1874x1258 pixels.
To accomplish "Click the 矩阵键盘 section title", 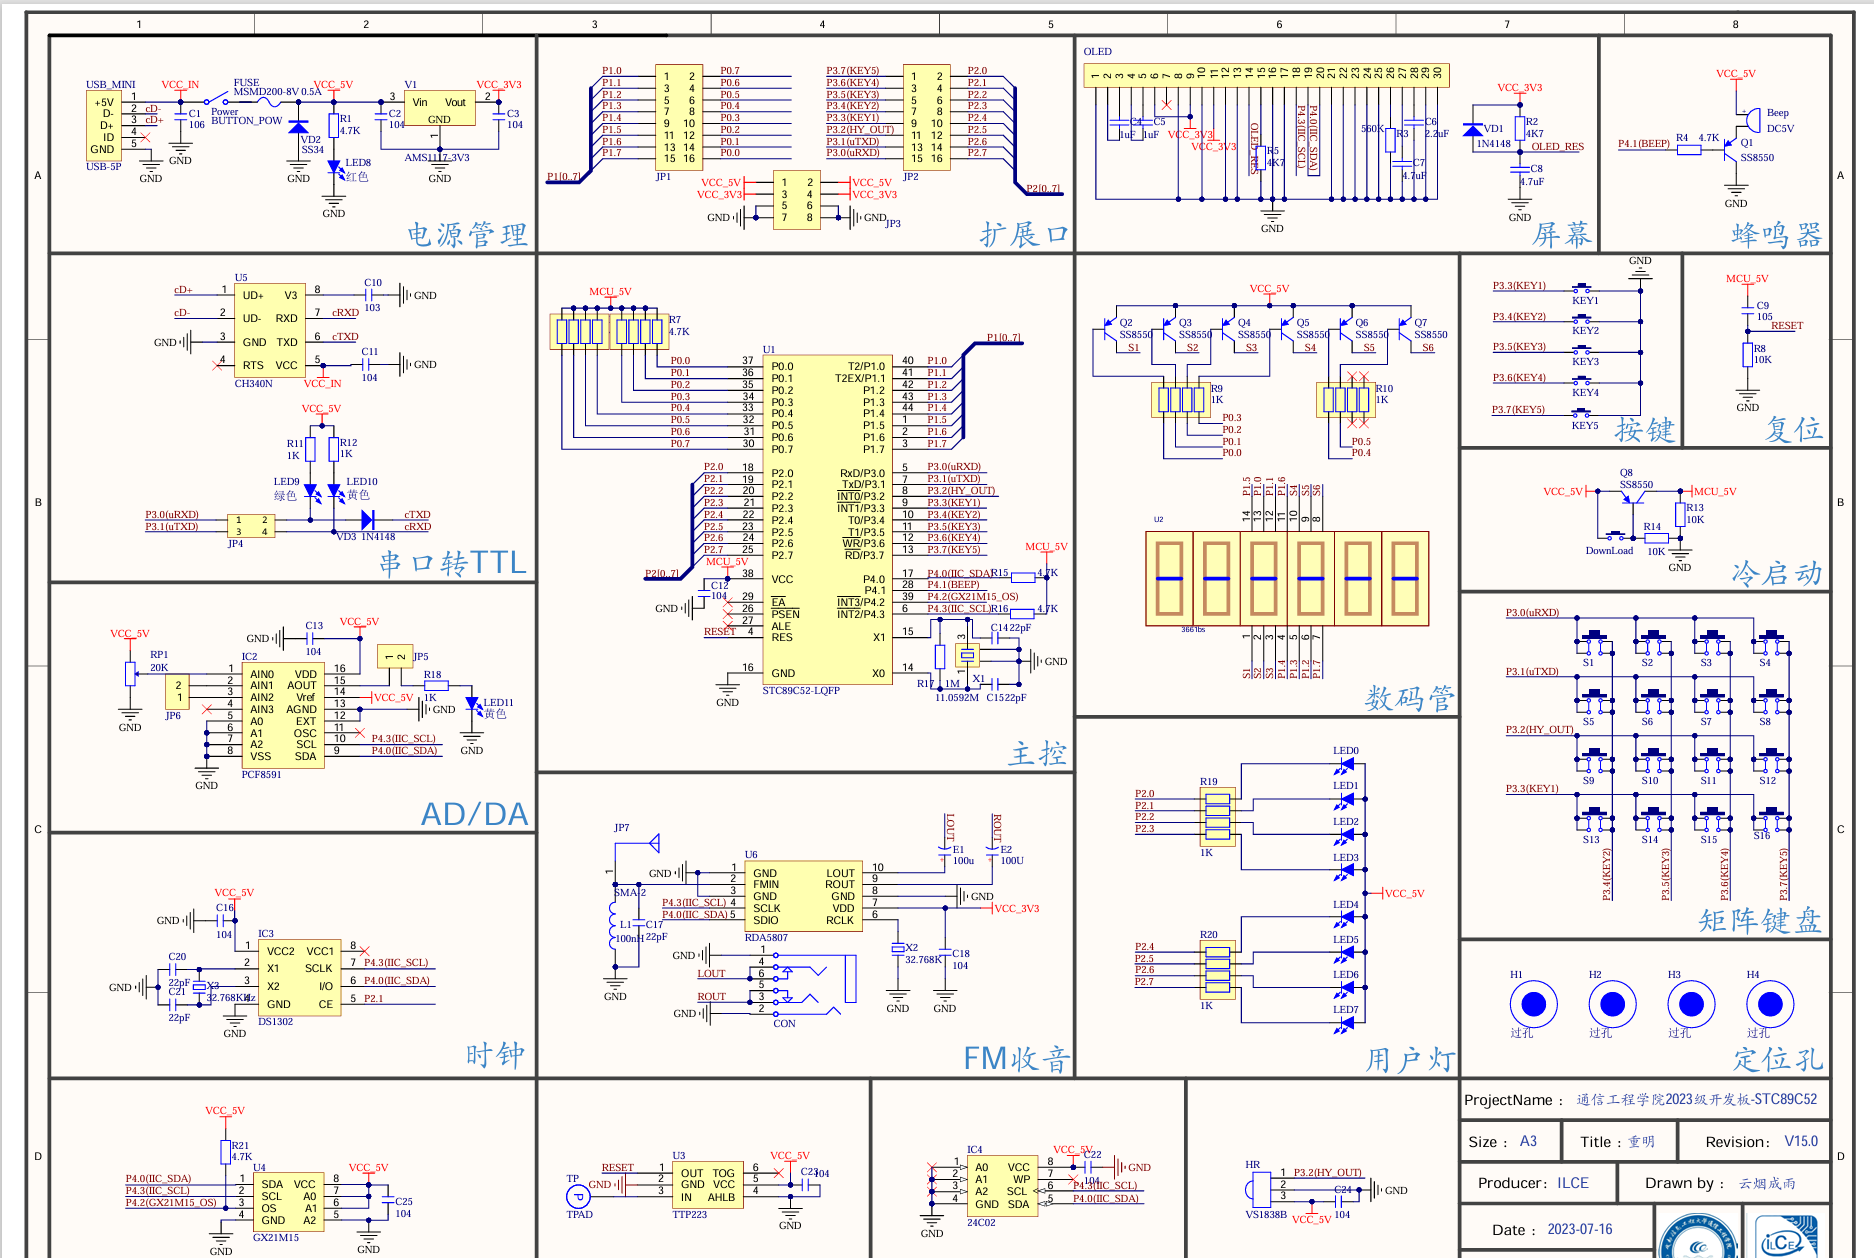I will [1760, 919].
